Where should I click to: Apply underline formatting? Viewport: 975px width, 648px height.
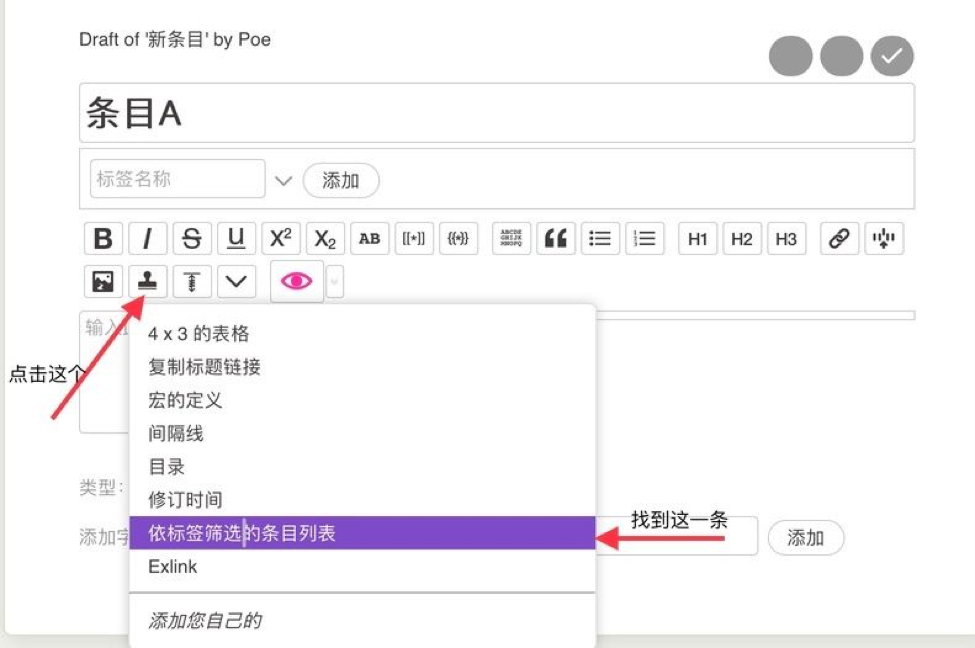236,239
